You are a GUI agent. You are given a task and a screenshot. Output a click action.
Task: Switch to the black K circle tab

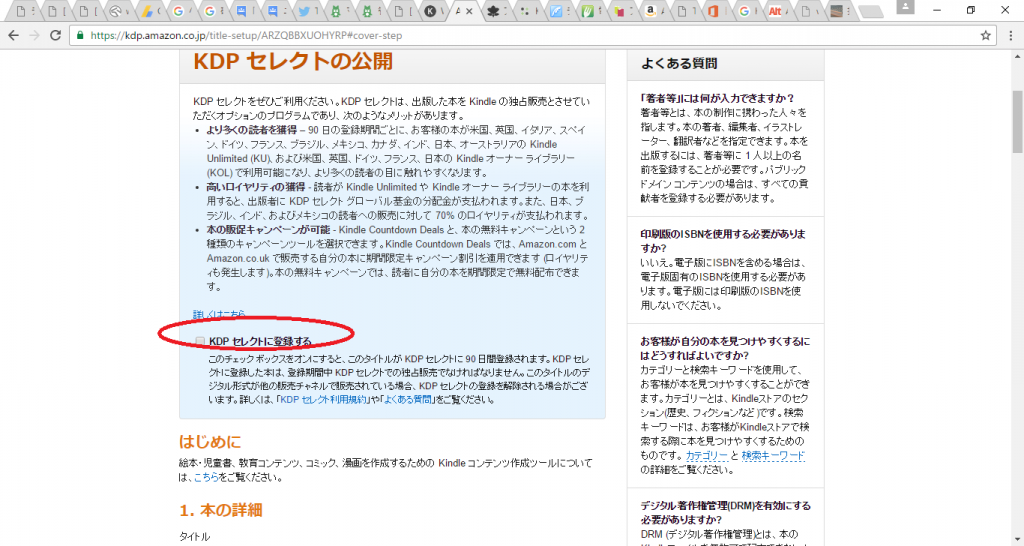coord(432,11)
